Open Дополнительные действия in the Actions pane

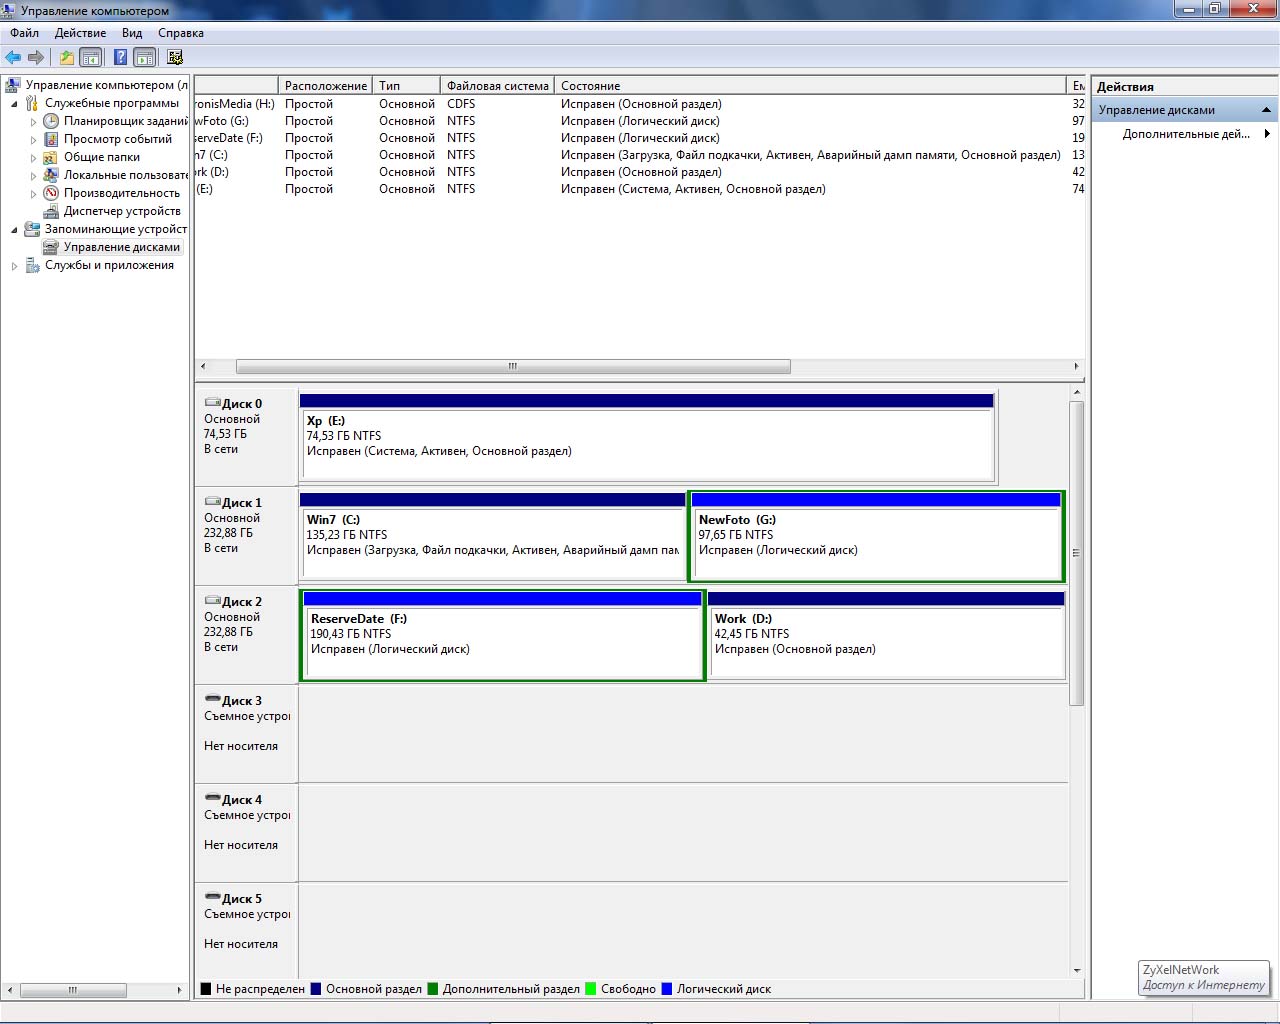(1186, 134)
